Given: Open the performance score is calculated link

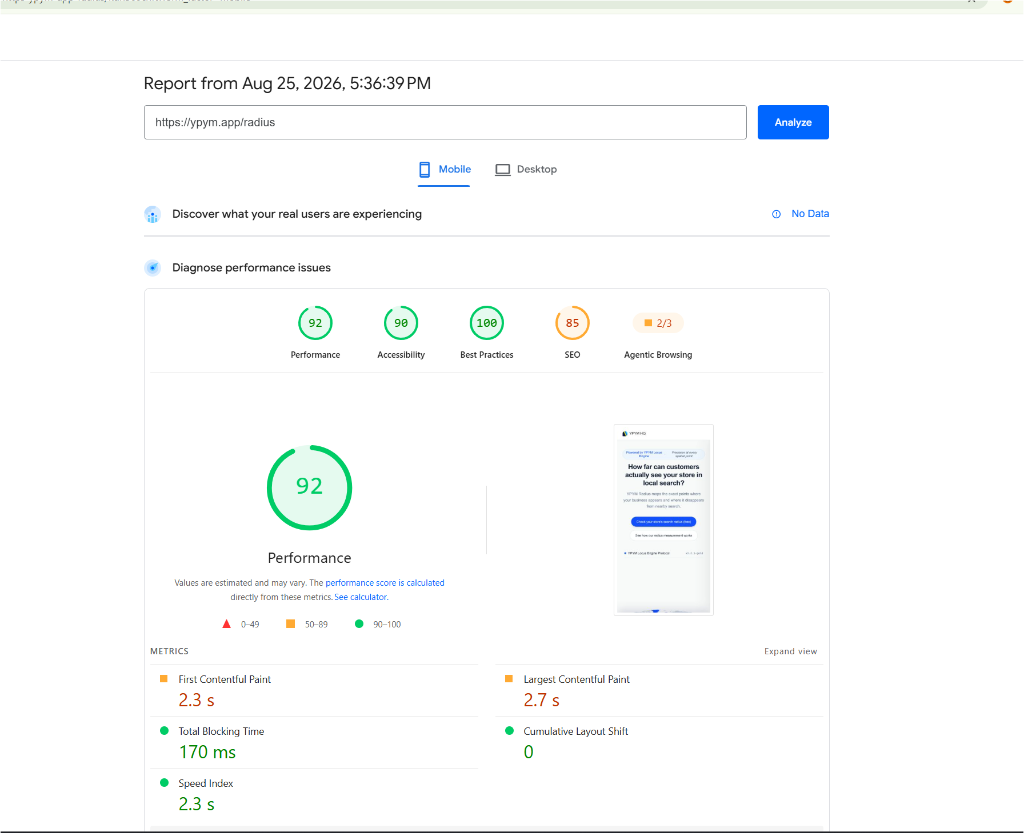Looking at the screenshot, I should click(x=385, y=583).
